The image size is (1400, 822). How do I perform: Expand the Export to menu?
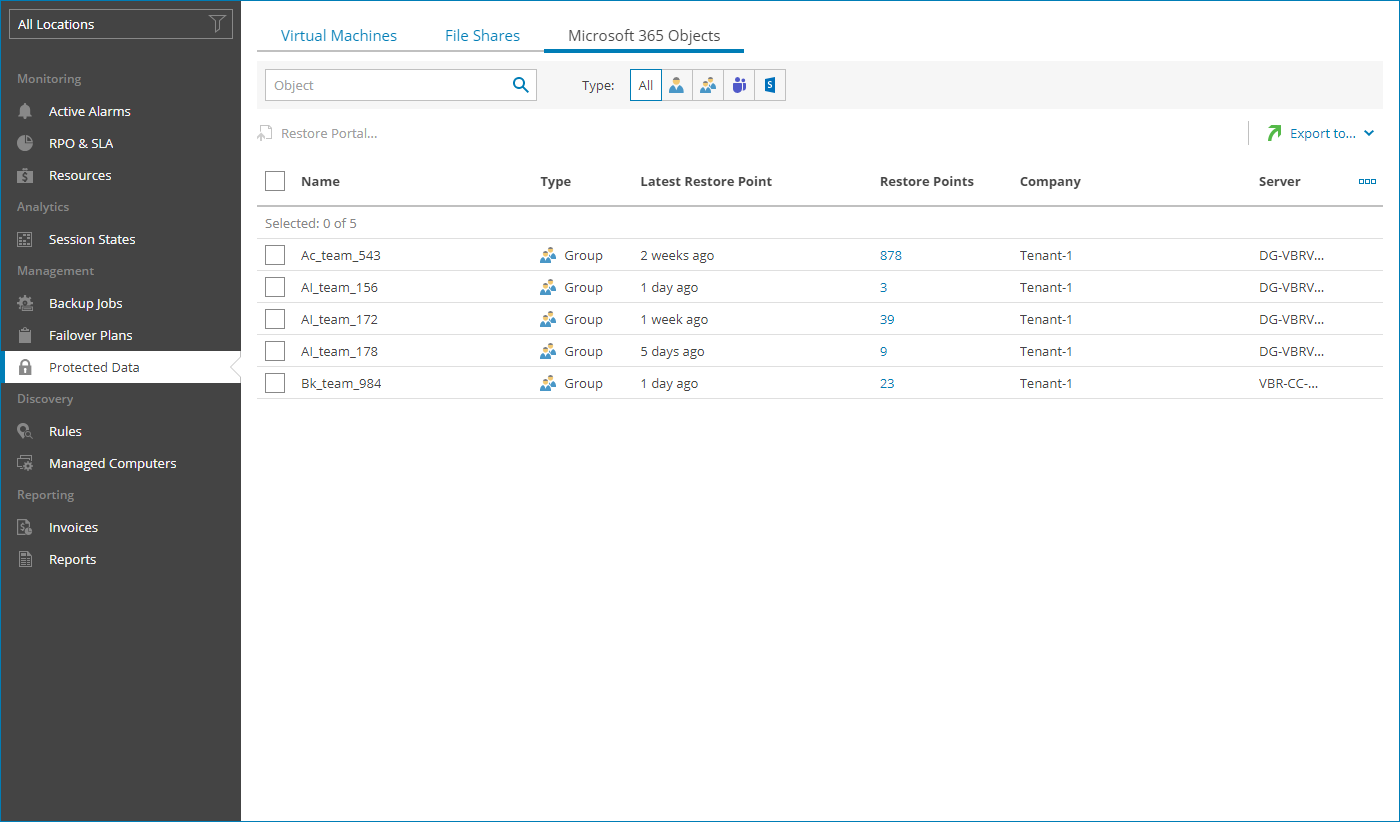click(x=1321, y=133)
